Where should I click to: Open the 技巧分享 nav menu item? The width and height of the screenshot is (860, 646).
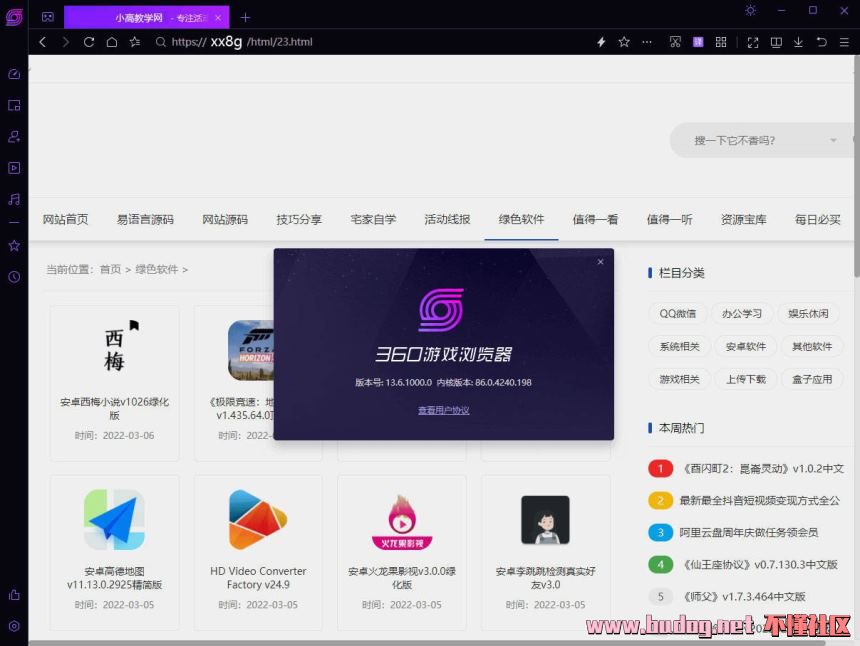pos(299,219)
